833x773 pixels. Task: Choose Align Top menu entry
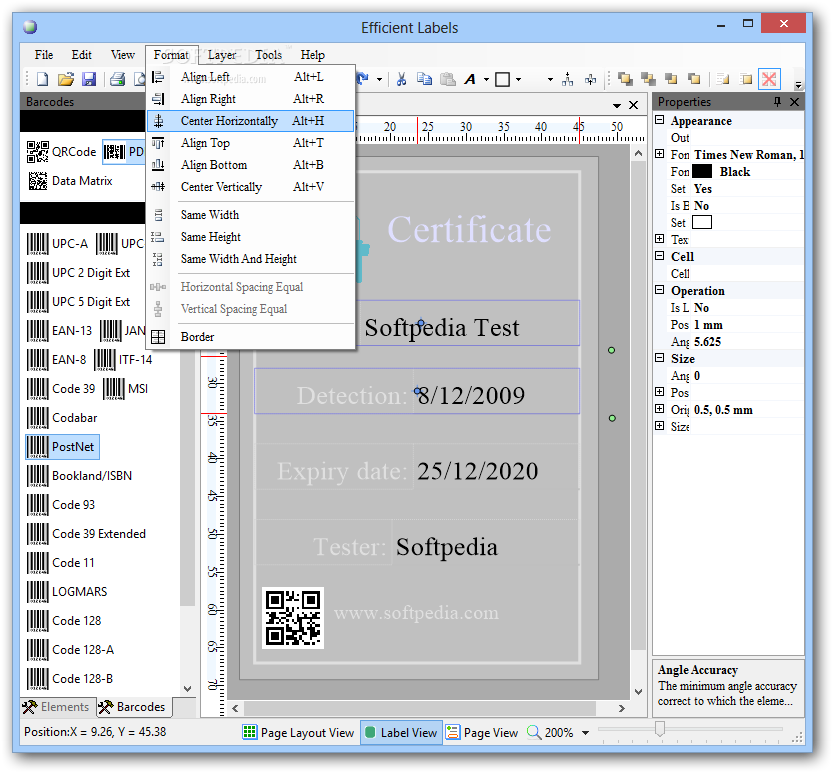[250, 143]
